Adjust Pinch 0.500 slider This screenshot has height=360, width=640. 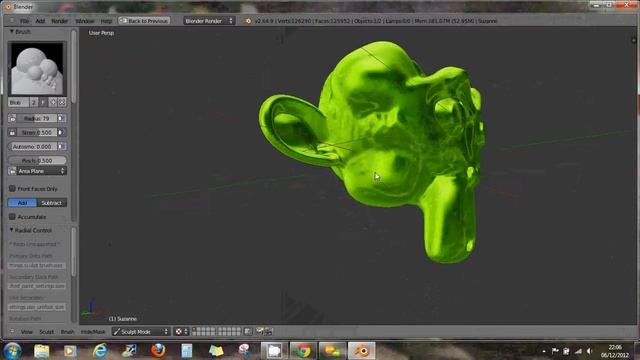click(37, 160)
